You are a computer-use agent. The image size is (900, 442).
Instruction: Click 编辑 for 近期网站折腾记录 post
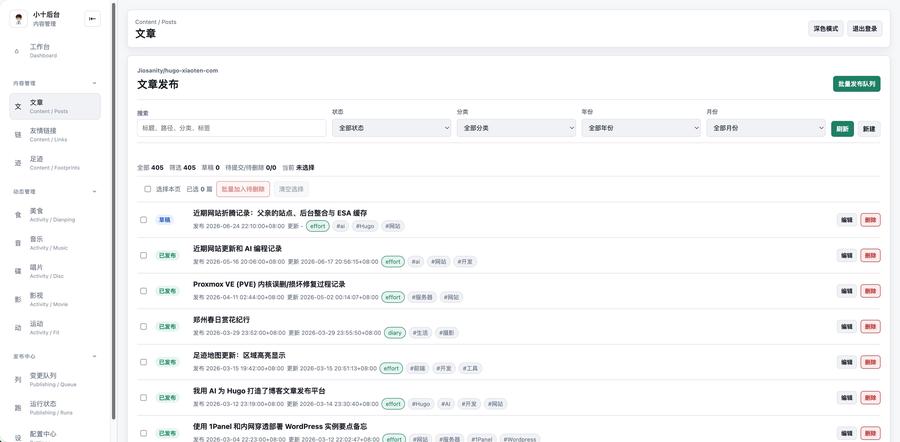[x=847, y=219]
